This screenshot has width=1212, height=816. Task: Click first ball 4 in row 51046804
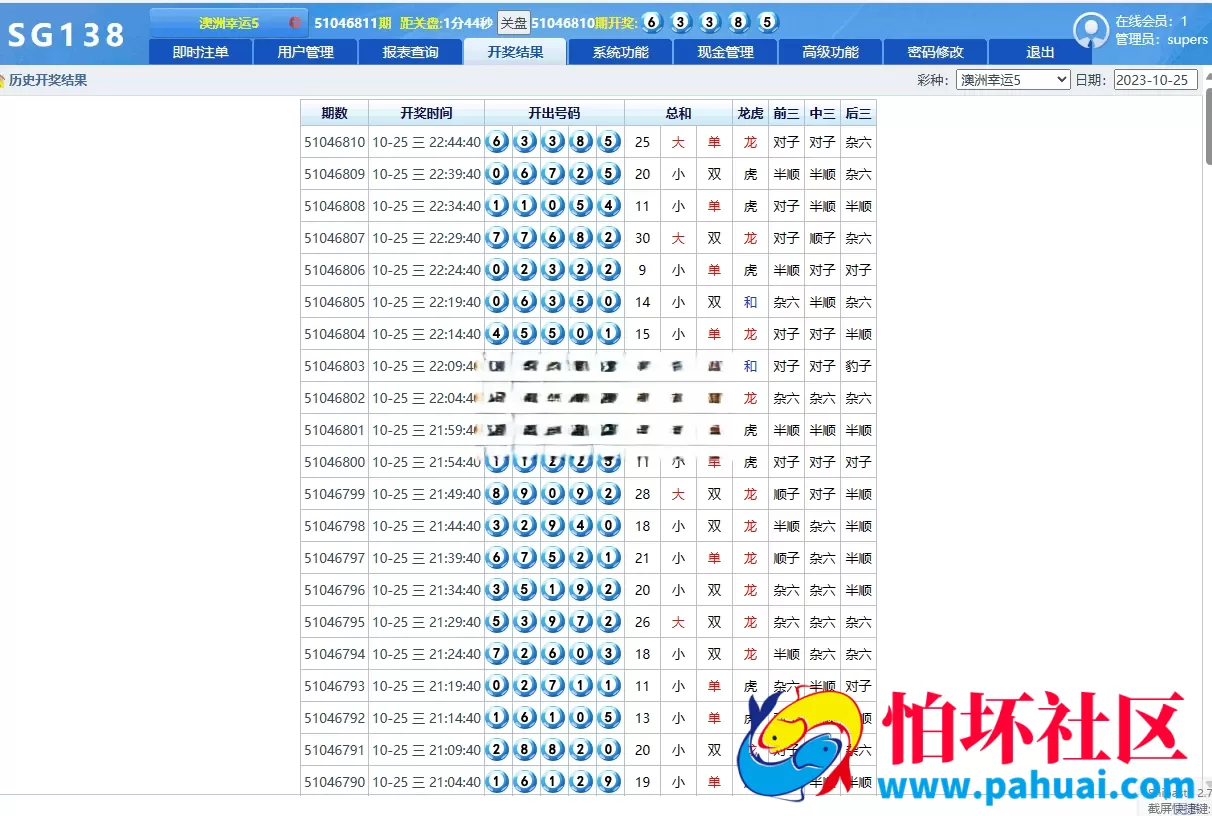point(498,334)
